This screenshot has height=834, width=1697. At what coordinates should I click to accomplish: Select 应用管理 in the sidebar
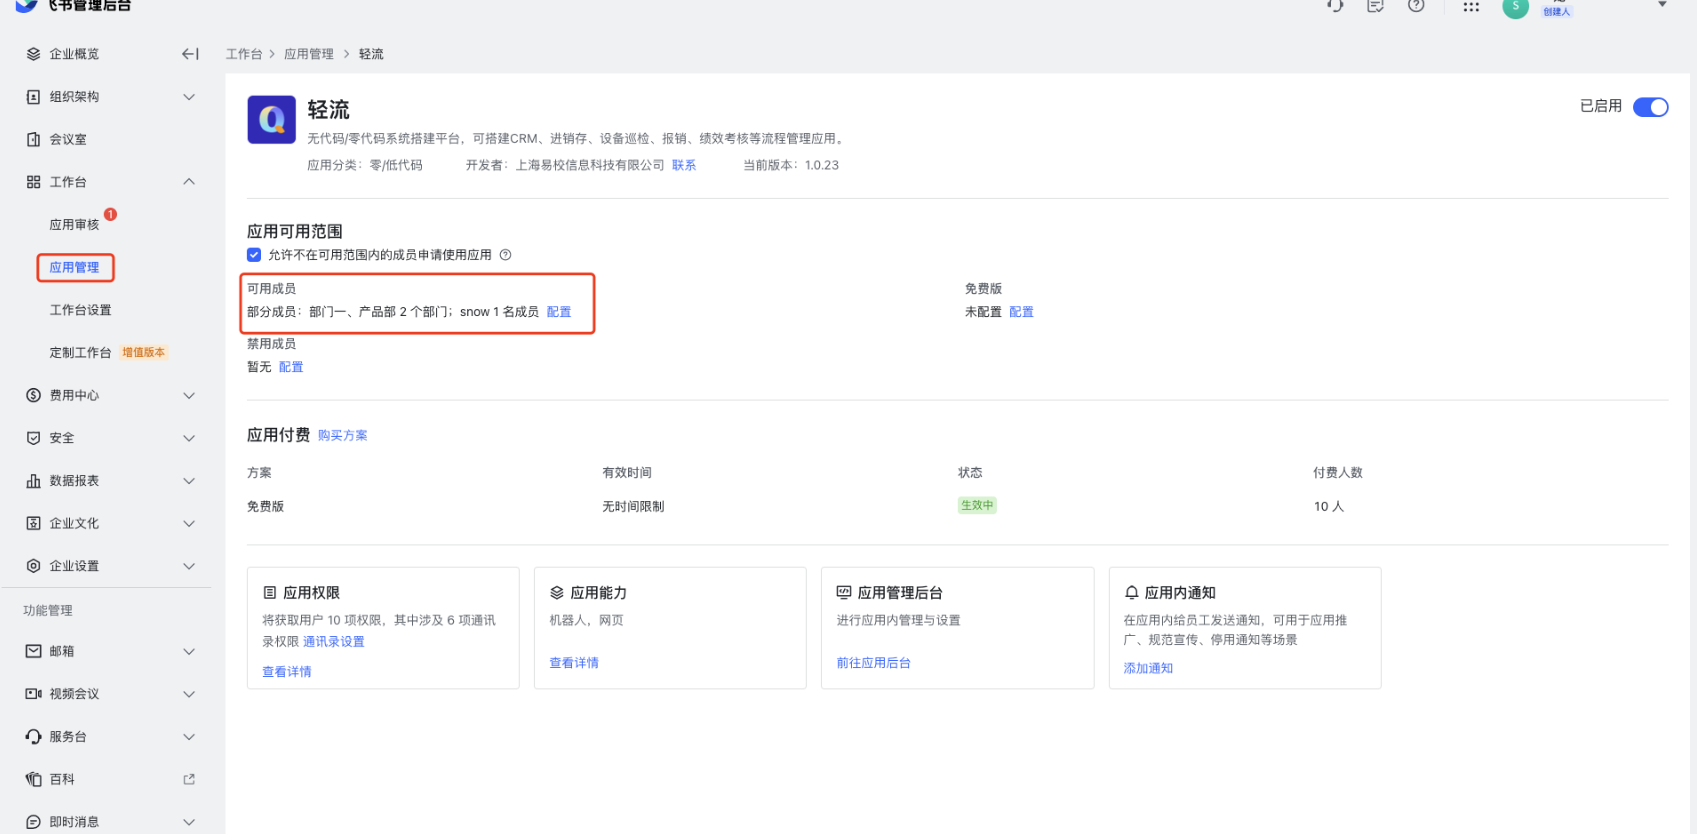click(x=75, y=267)
